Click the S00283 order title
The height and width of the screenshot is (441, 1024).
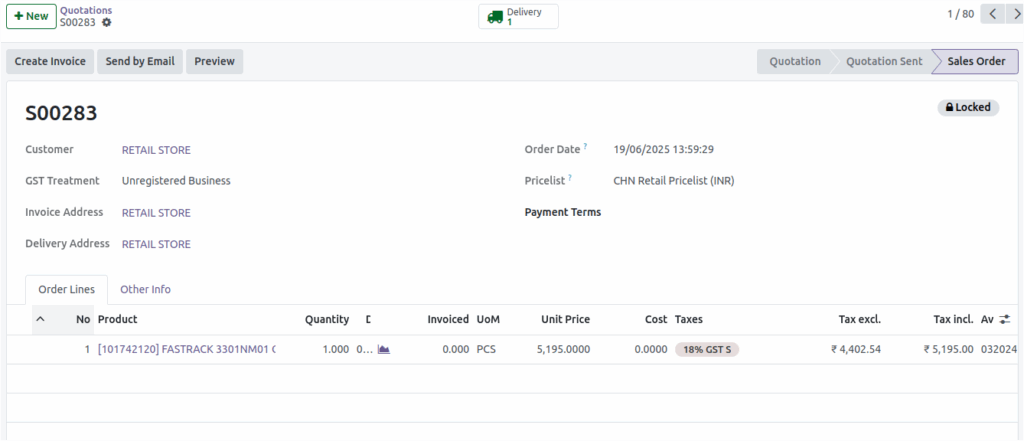(x=61, y=114)
